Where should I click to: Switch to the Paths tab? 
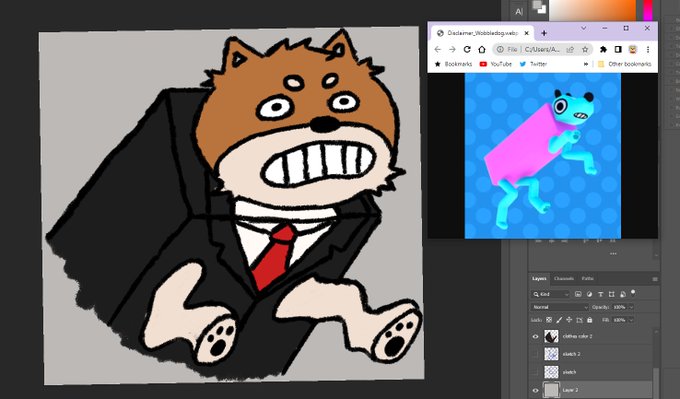pyautogui.click(x=588, y=278)
